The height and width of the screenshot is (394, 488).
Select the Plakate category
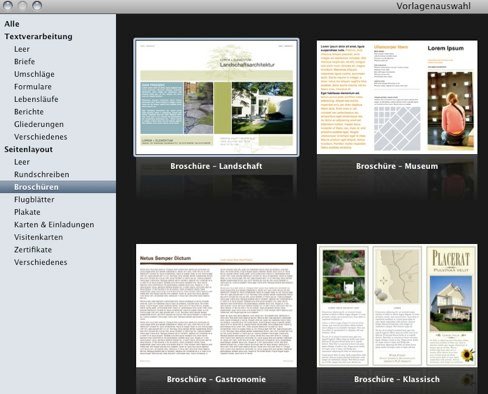pos(27,212)
